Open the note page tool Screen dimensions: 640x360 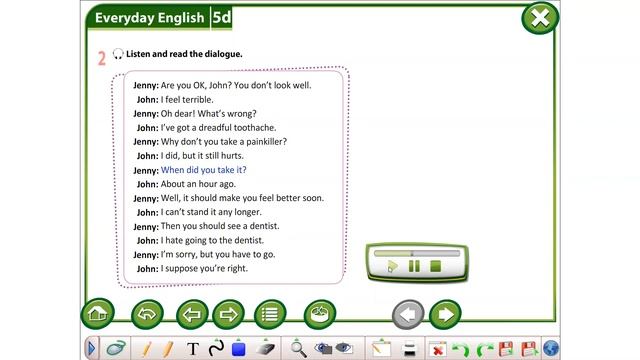tap(381, 349)
